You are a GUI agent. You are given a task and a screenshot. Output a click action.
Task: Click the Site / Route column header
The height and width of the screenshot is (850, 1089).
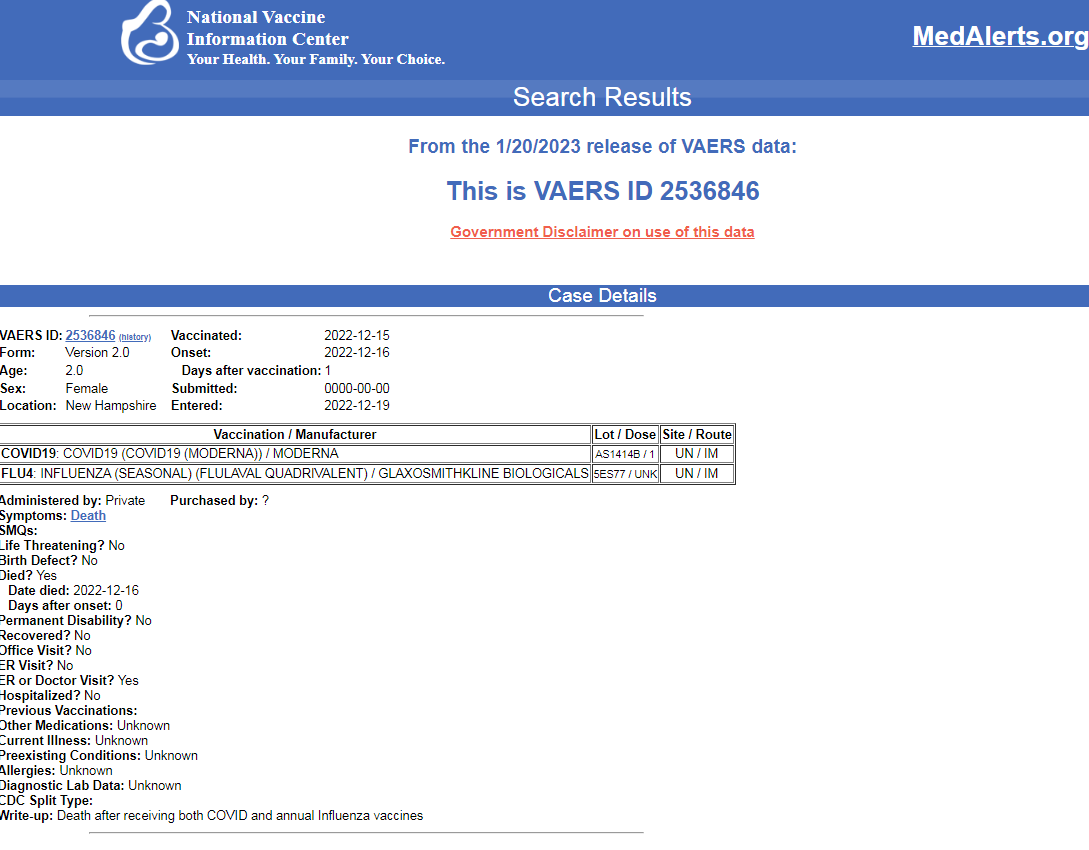coord(697,435)
